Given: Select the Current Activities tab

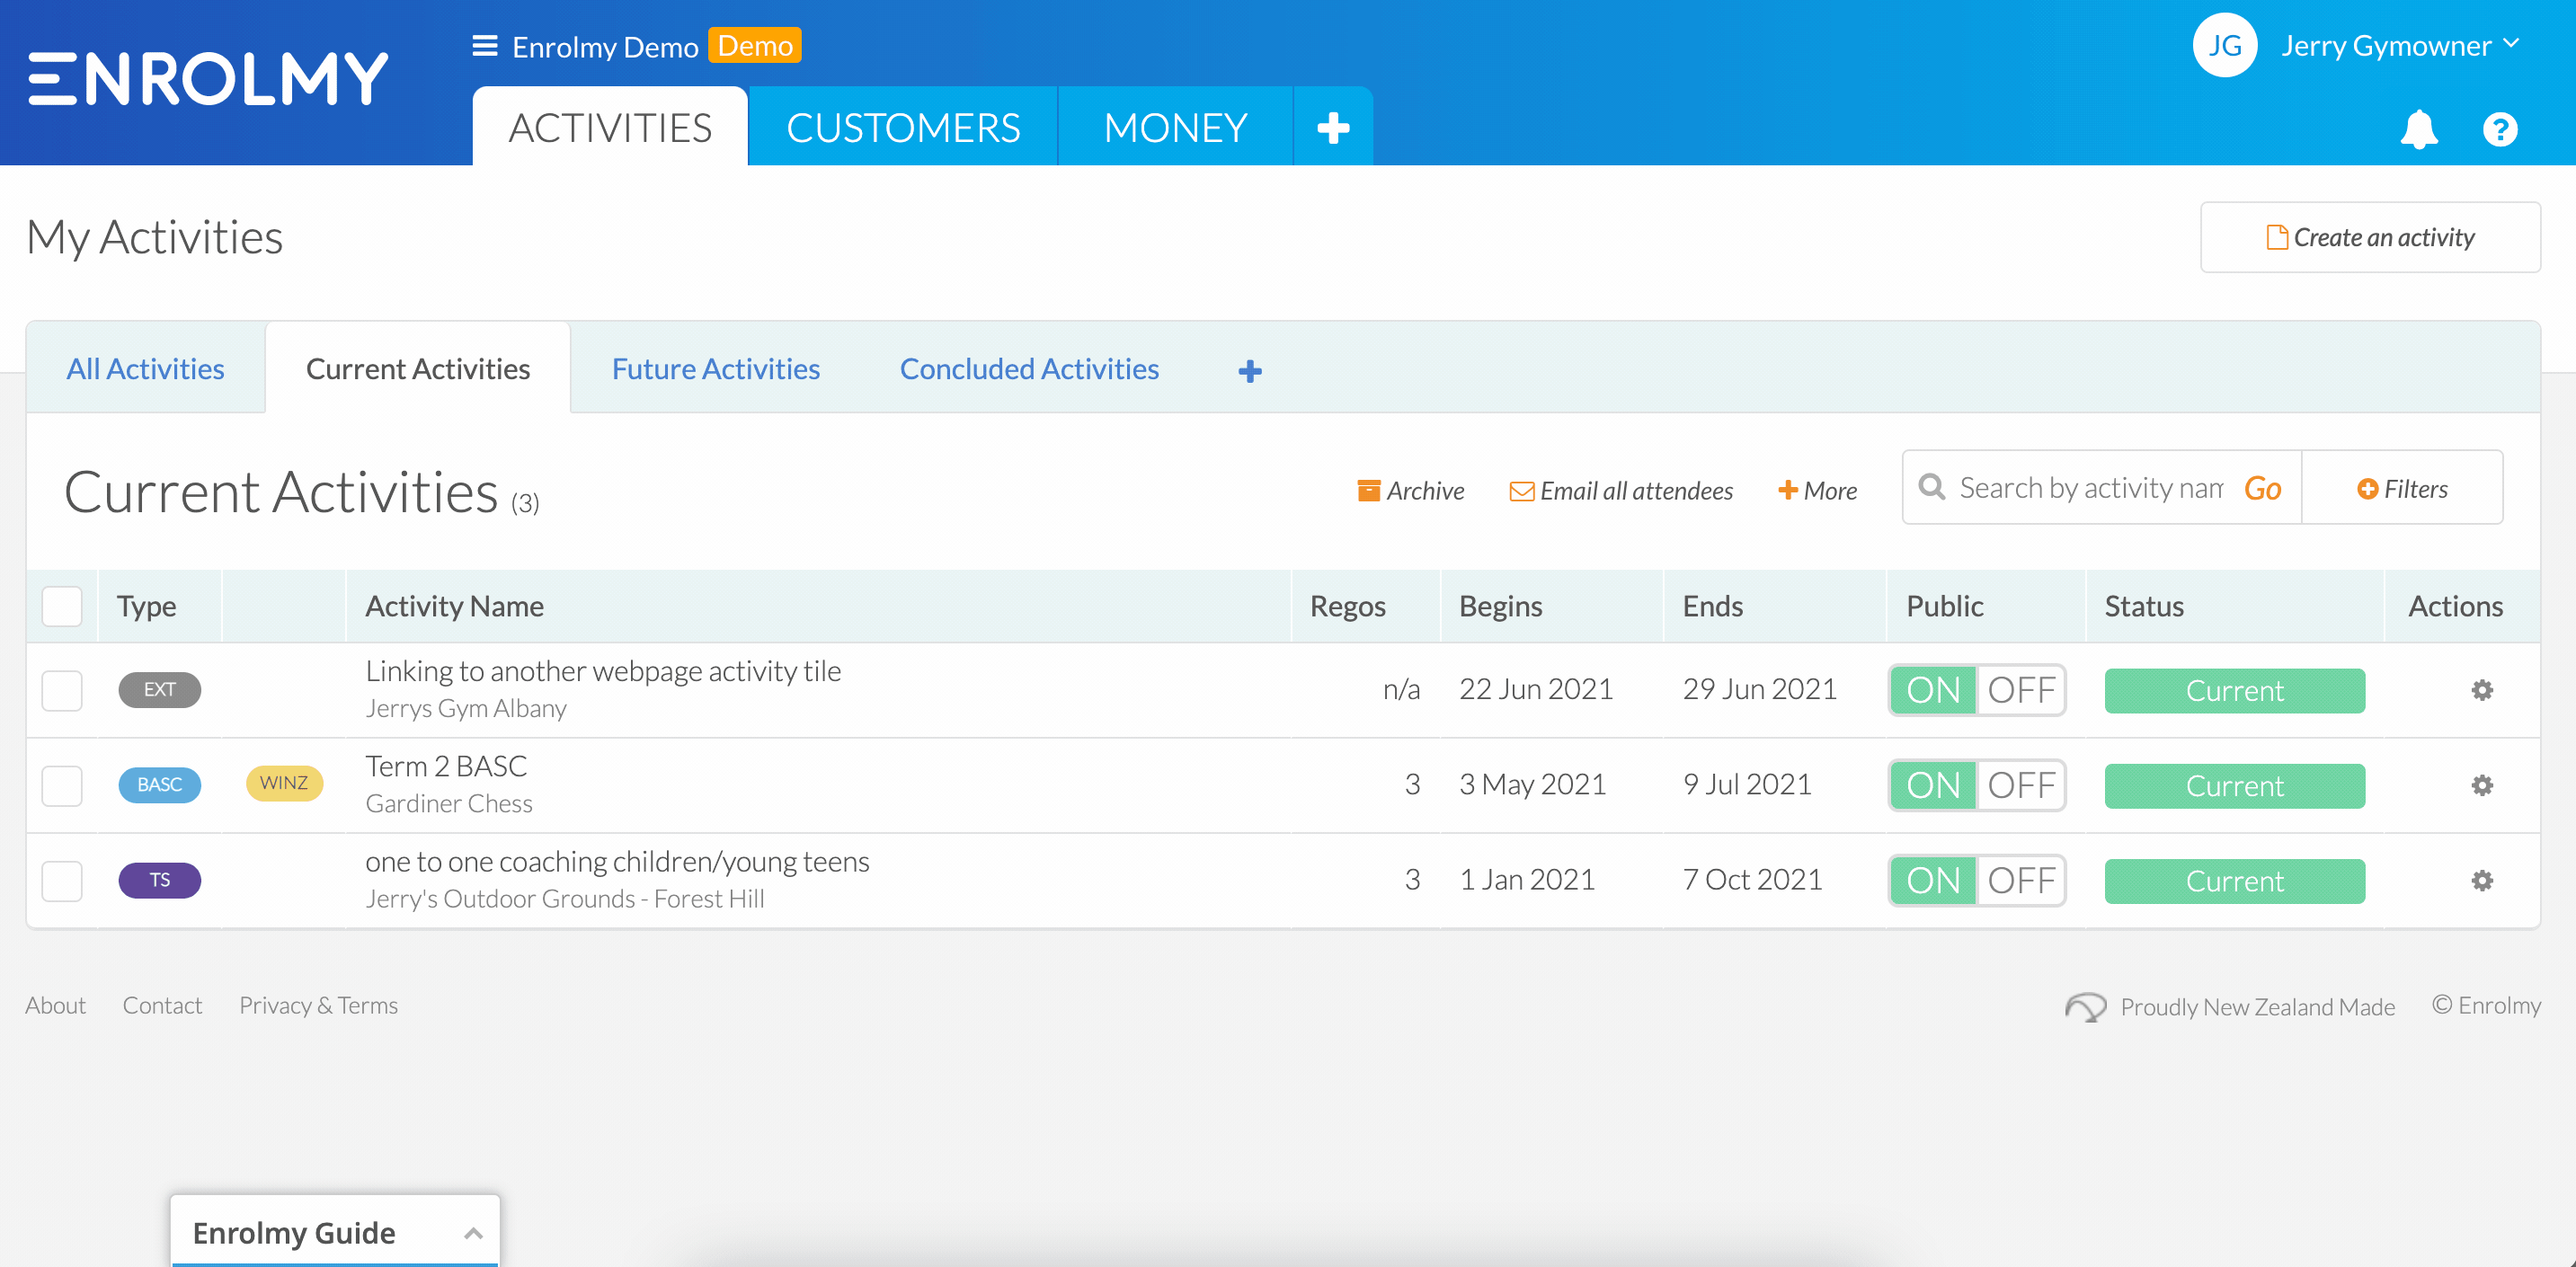Looking at the screenshot, I should 418,368.
